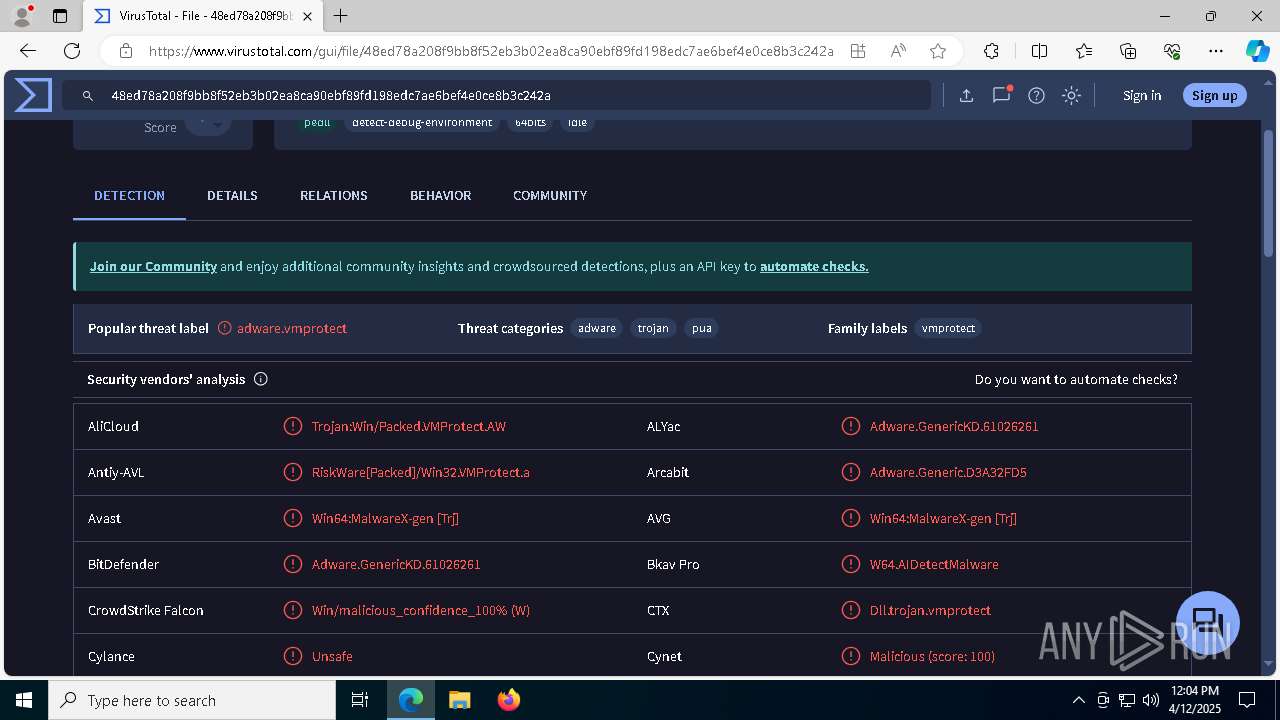Open the Windows Start menu
Viewport: 1280px width, 720px height.
point(24,700)
